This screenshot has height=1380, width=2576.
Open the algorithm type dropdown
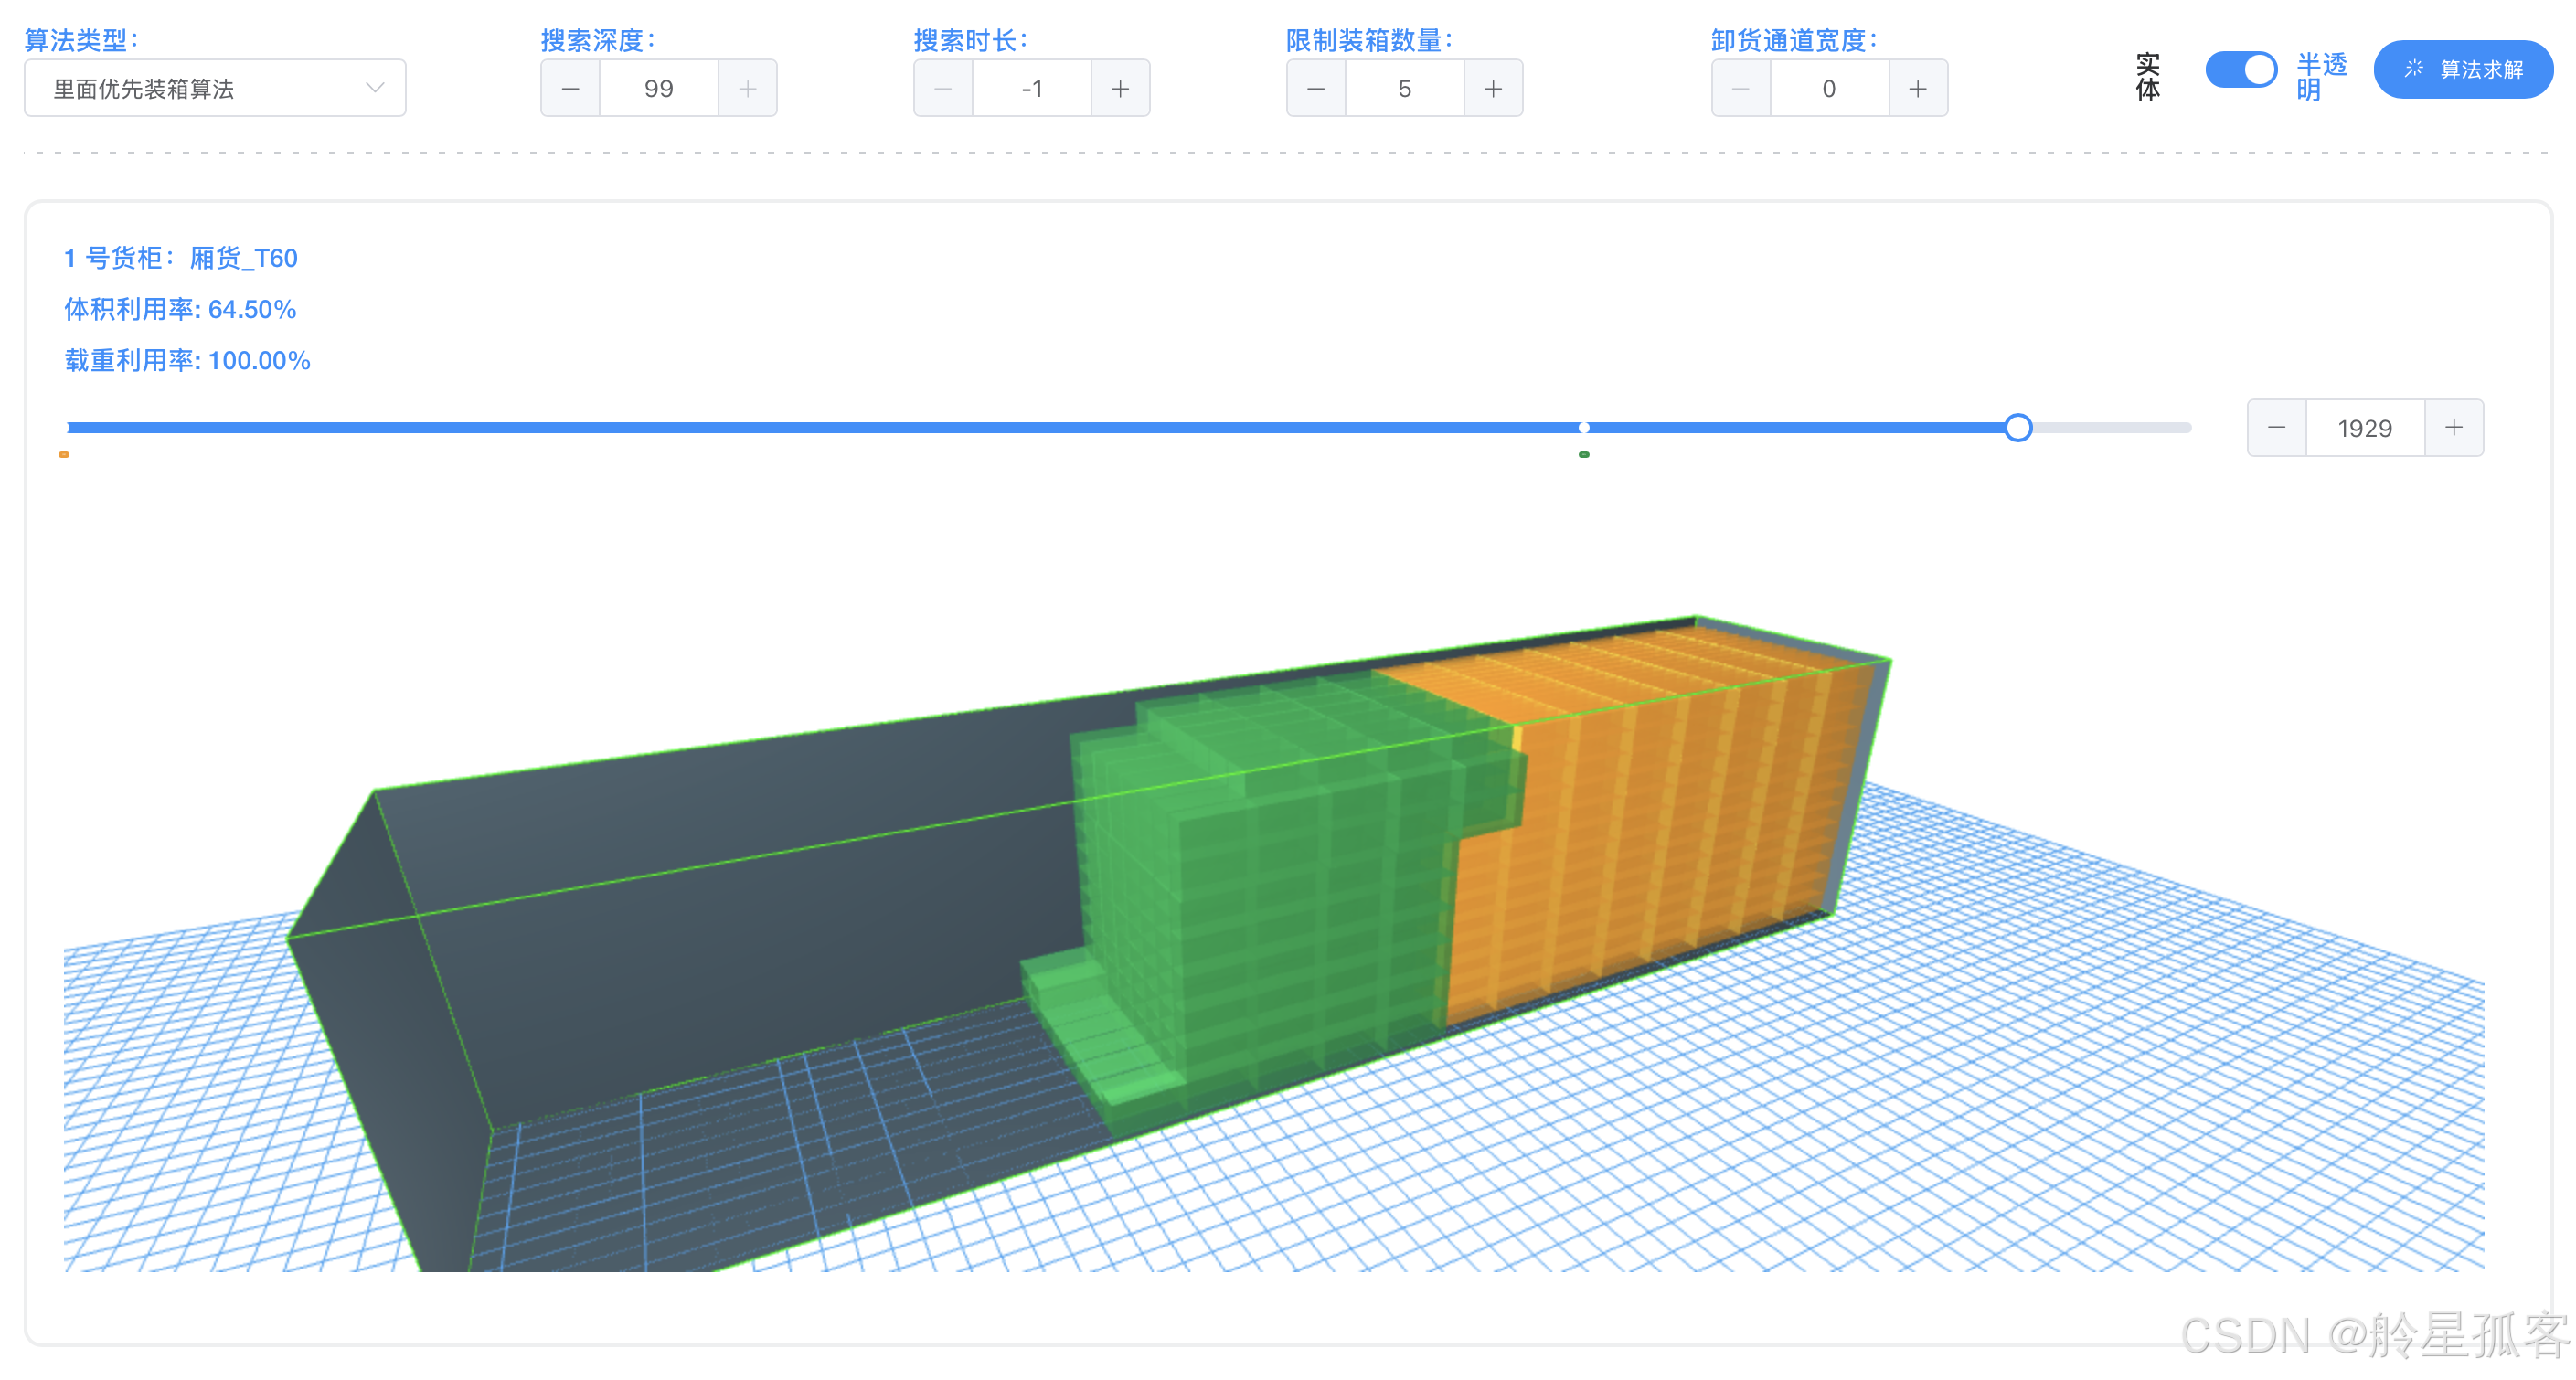tap(214, 89)
